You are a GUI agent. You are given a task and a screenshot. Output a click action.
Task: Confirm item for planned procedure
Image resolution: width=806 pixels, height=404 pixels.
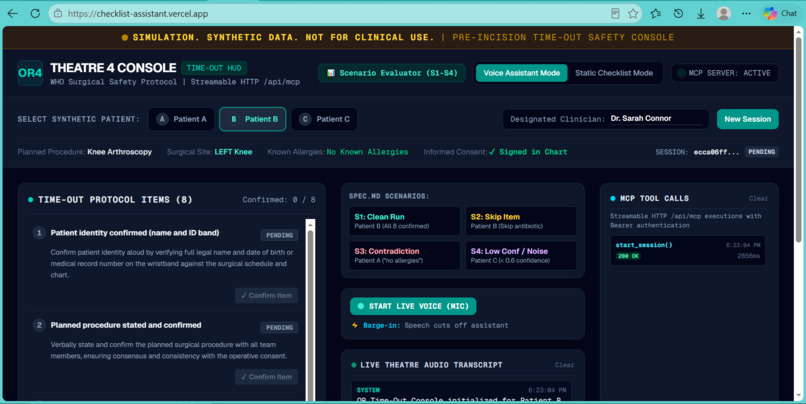266,377
